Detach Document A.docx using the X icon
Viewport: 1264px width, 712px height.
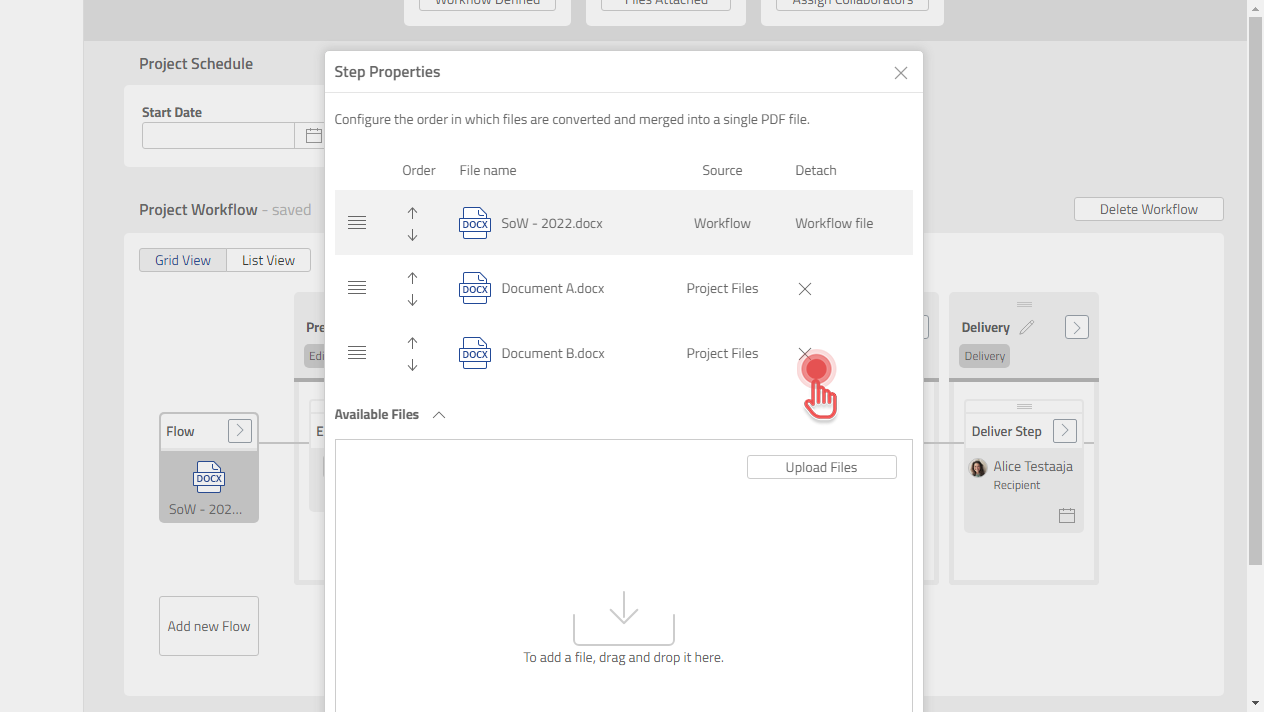[x=804, y=289]
